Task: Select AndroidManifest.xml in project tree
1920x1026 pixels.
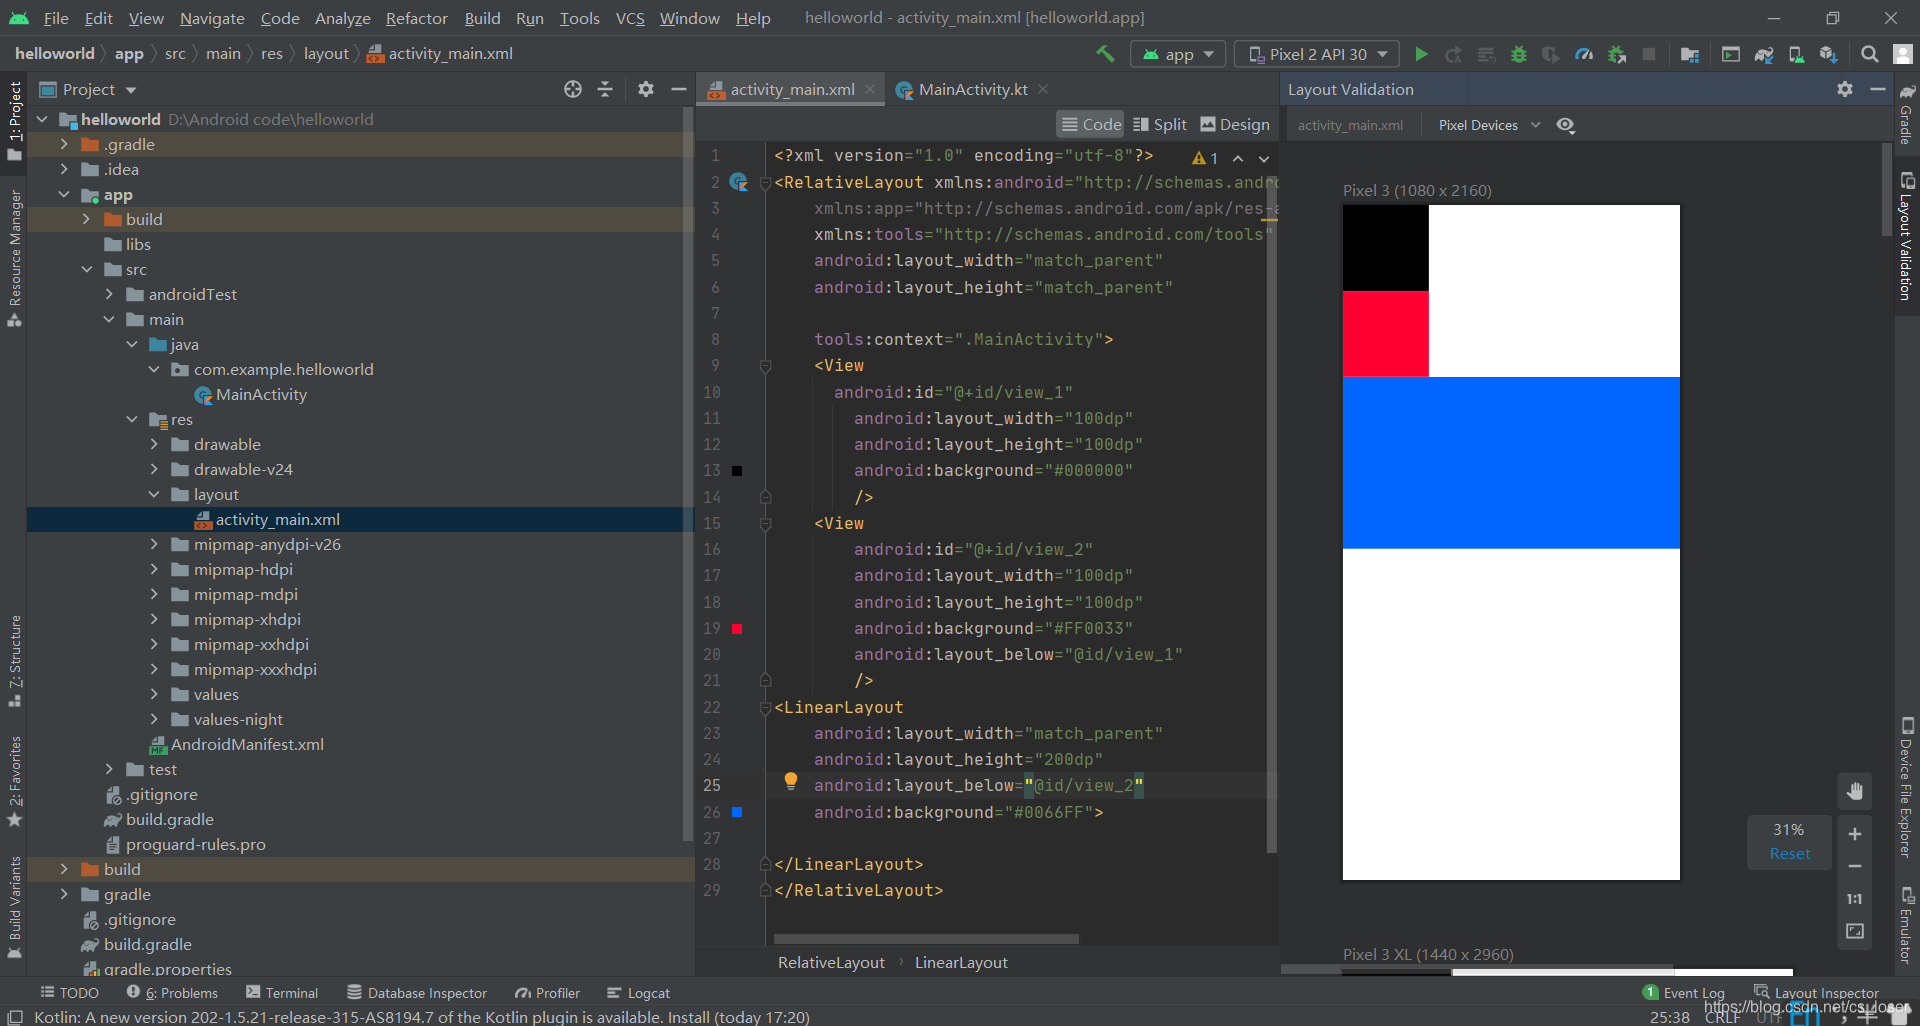Action: 247,744
